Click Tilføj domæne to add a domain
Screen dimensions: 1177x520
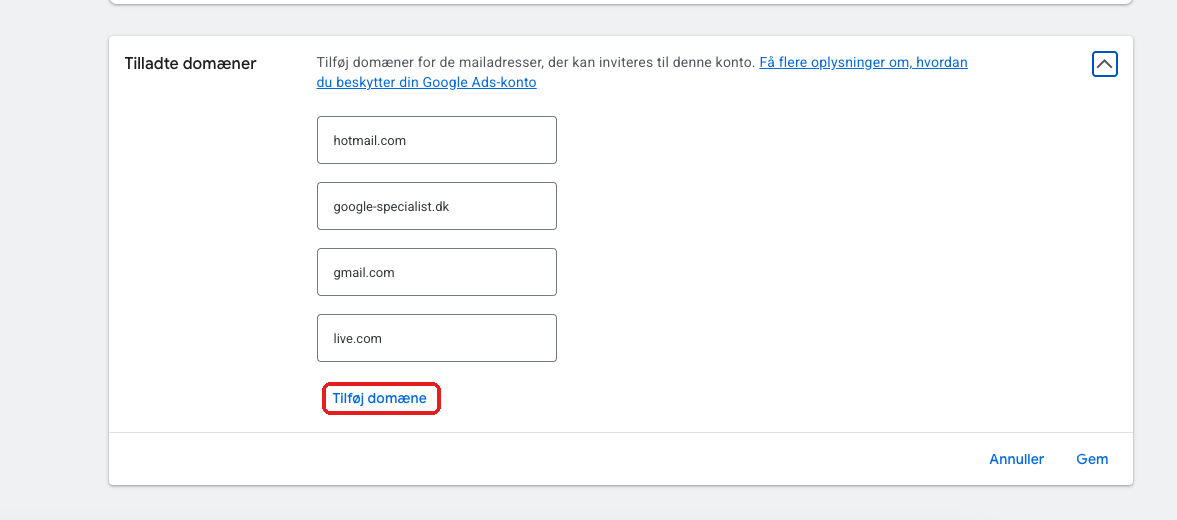[x=380, y=398]
